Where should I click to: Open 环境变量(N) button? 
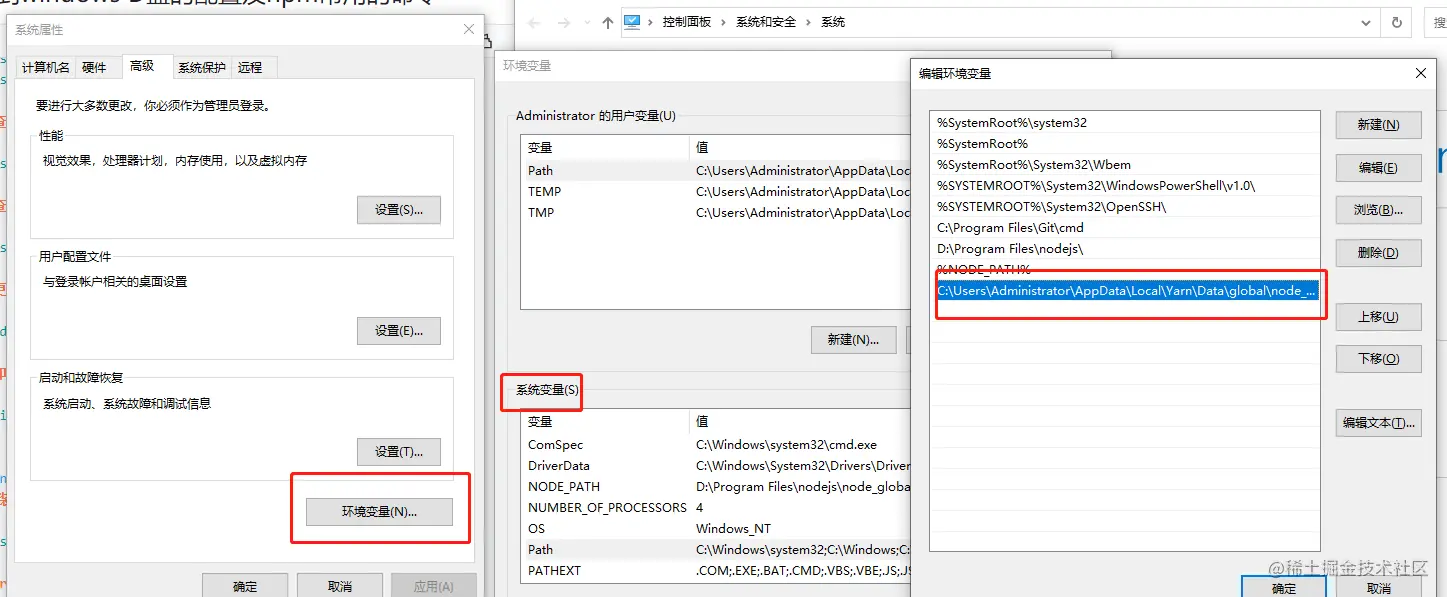click(379, 512)
